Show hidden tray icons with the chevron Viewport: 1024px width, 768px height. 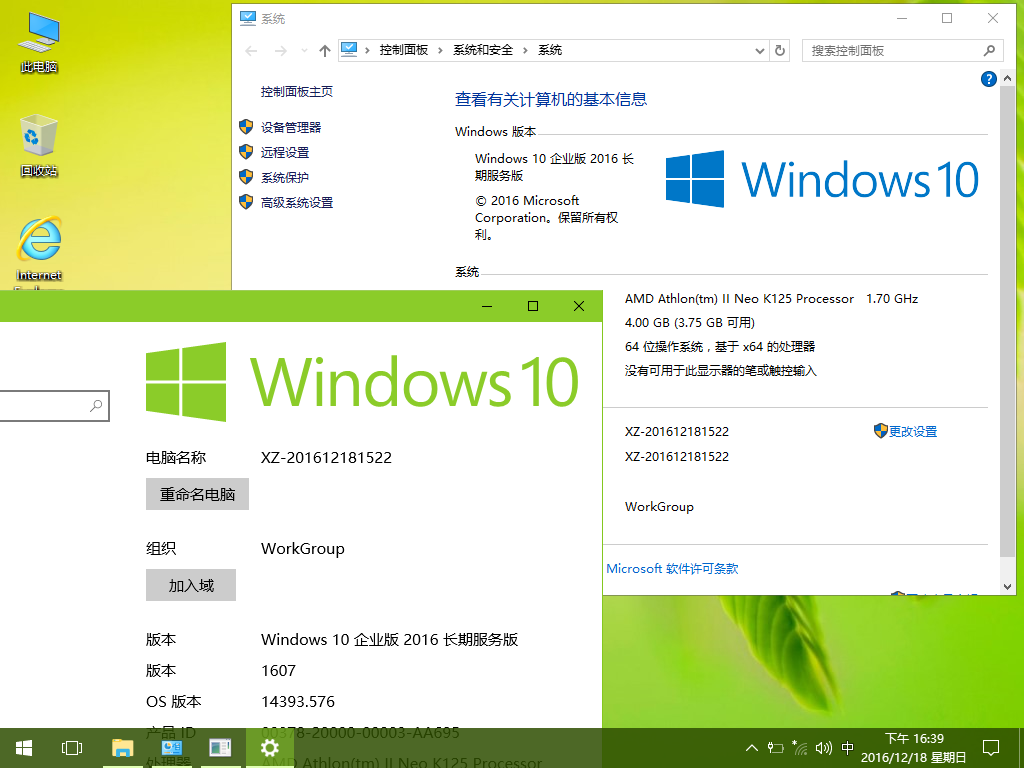coord(752,748)
